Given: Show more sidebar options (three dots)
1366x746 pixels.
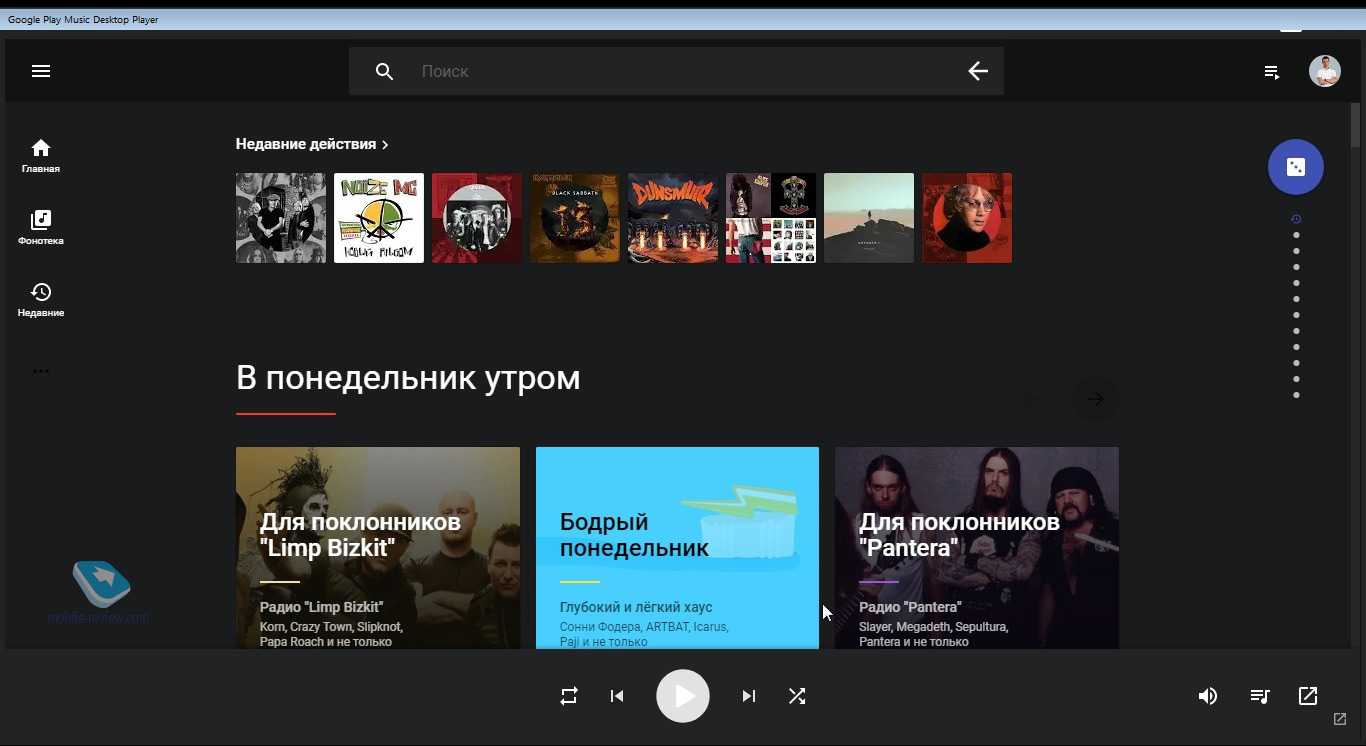Looking at the screenshot, I should (41, 371).
